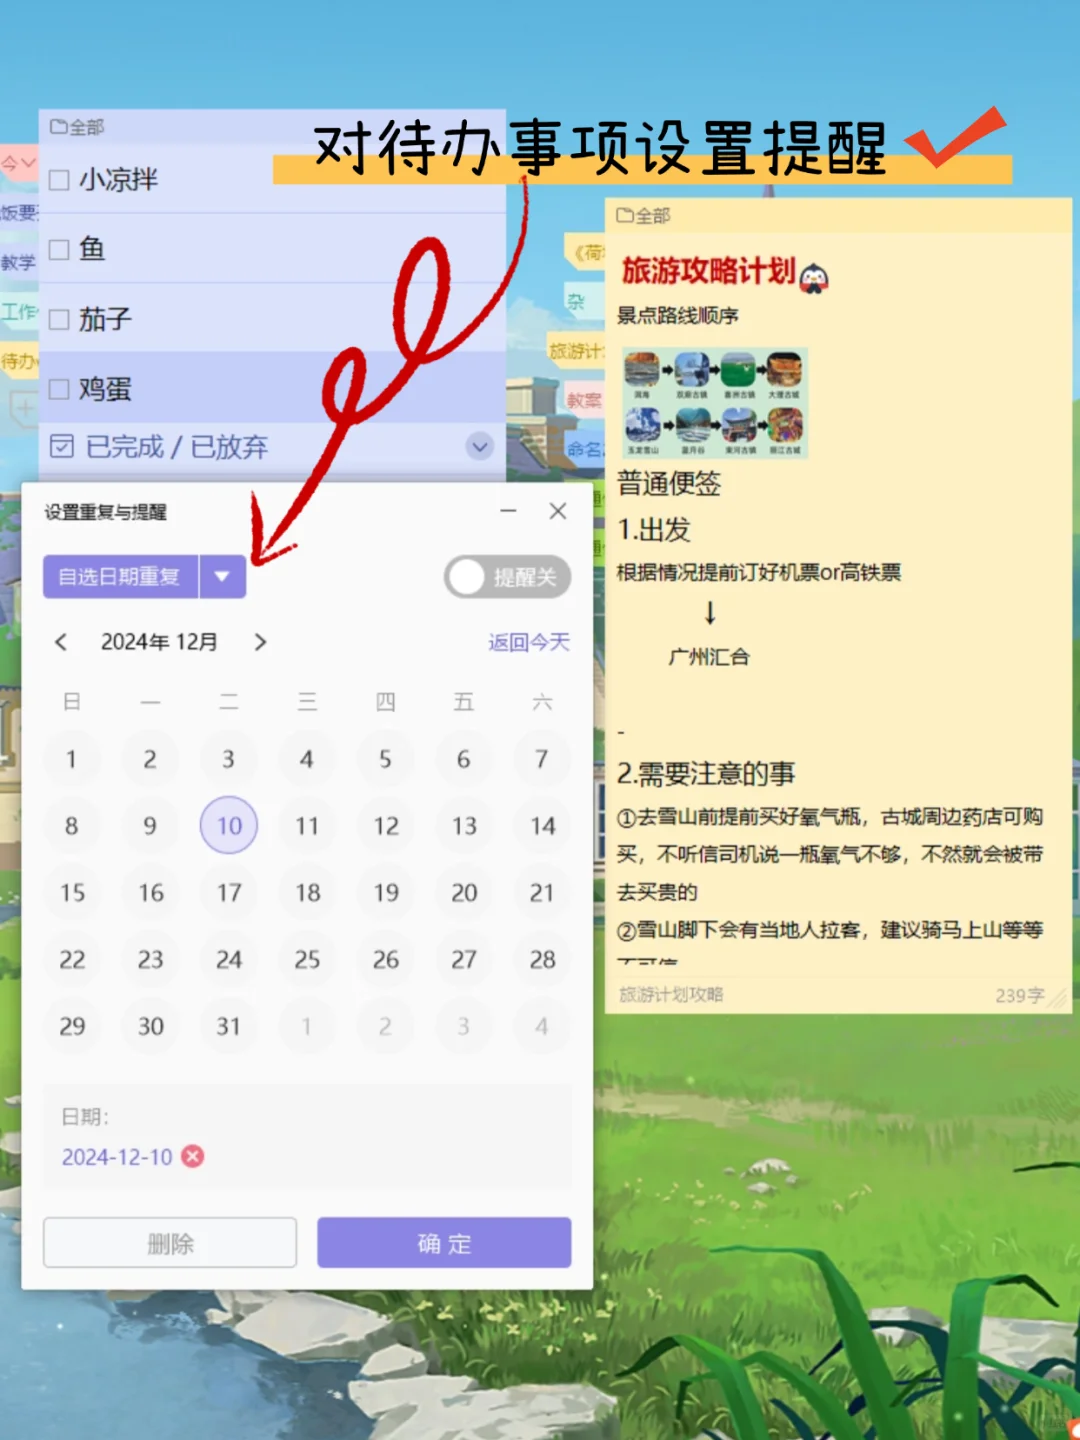Expand the 已完成/已放弃 section chevron

point(478,448)
